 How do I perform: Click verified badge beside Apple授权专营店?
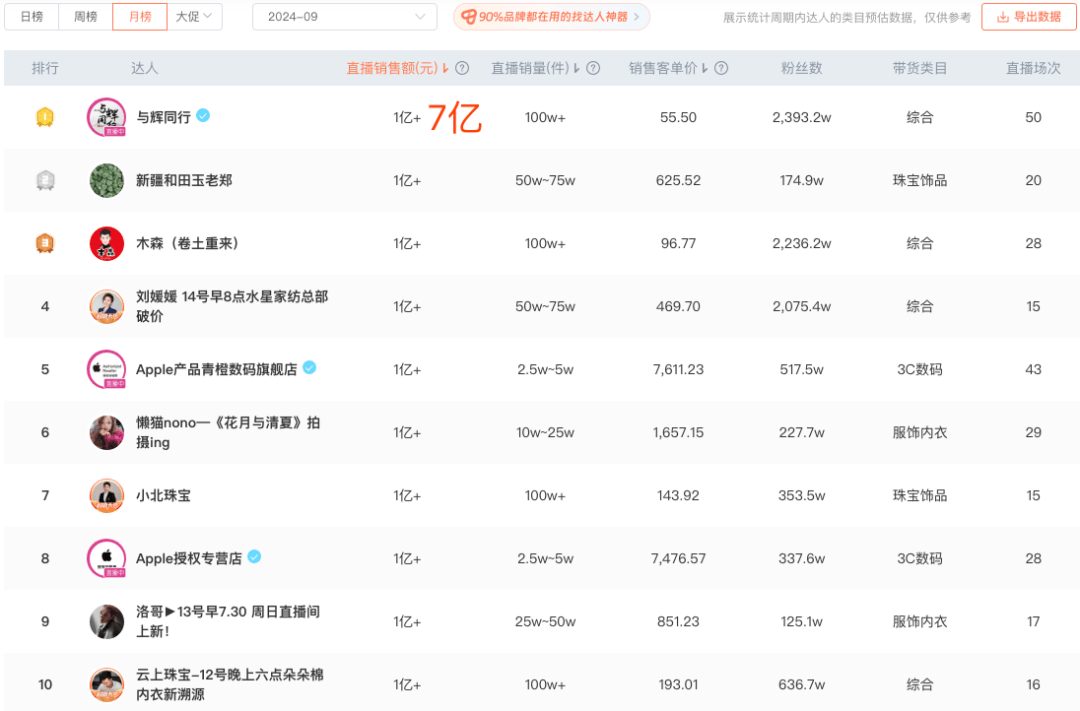coord(254,557)
